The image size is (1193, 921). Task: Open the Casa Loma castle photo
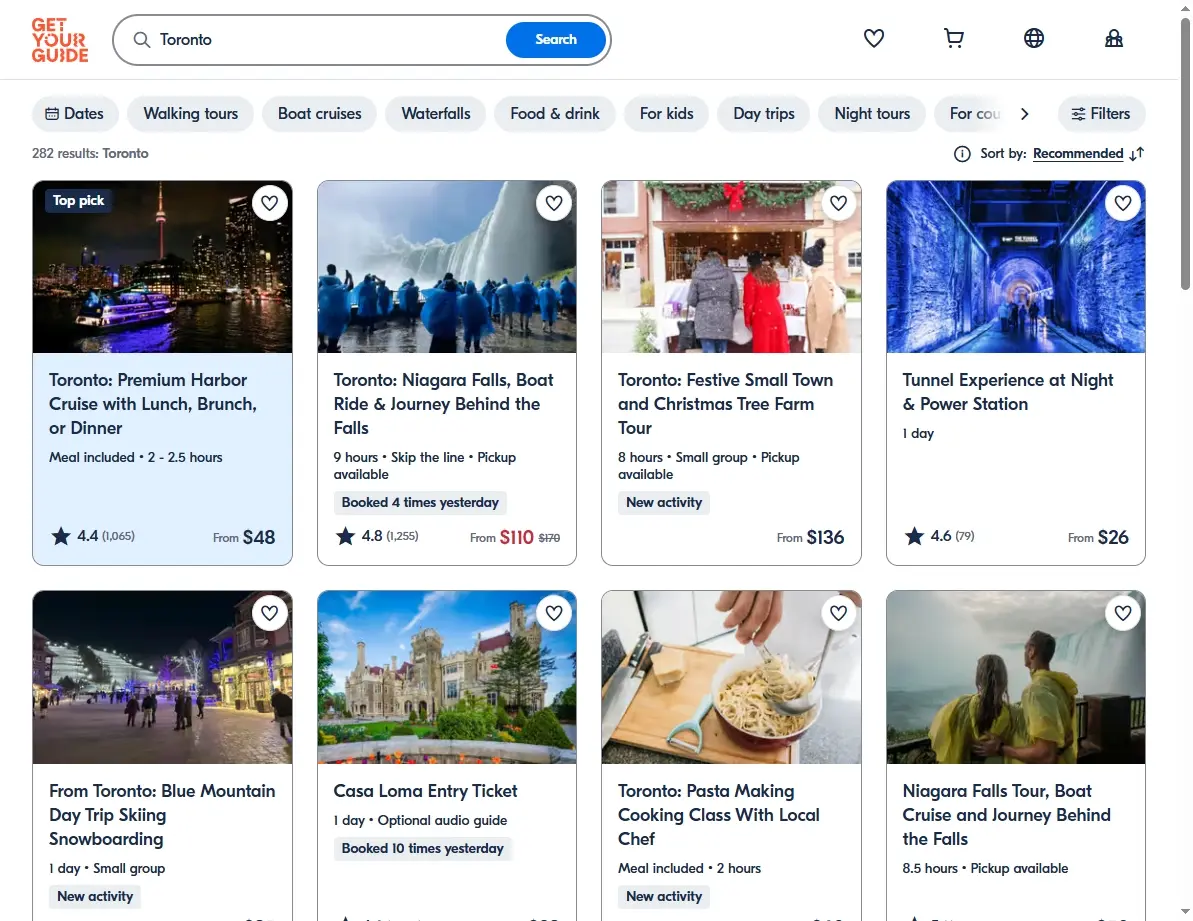click(447, 677)
